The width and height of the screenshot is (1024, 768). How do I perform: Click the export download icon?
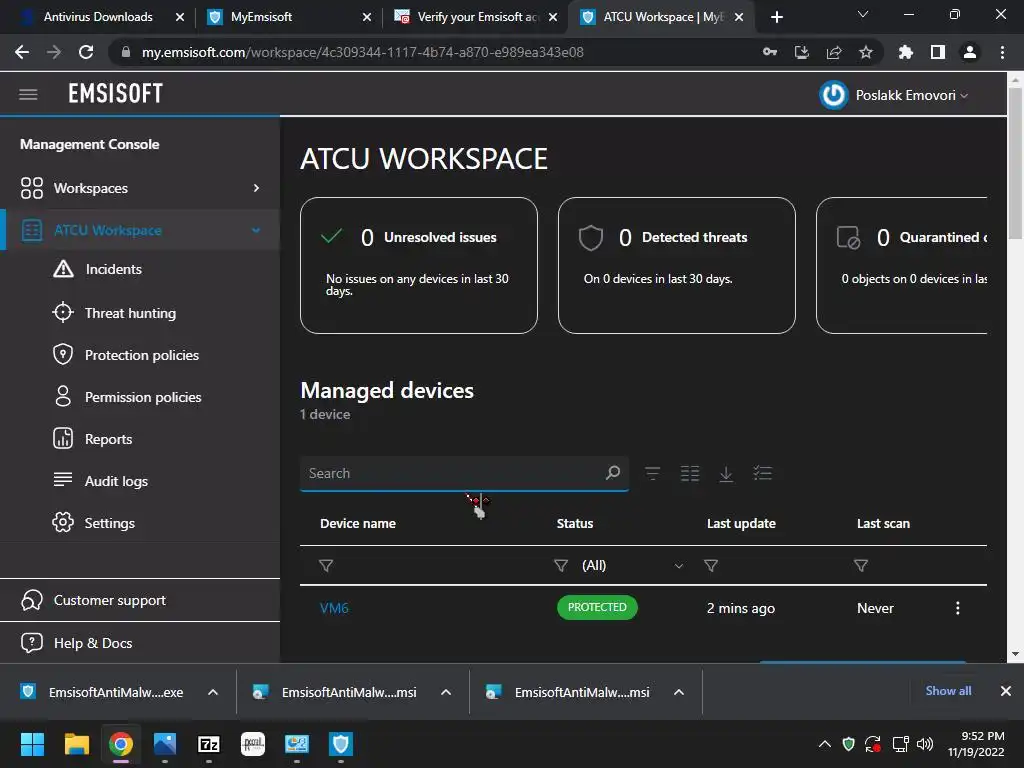click(x=726, y=473)
